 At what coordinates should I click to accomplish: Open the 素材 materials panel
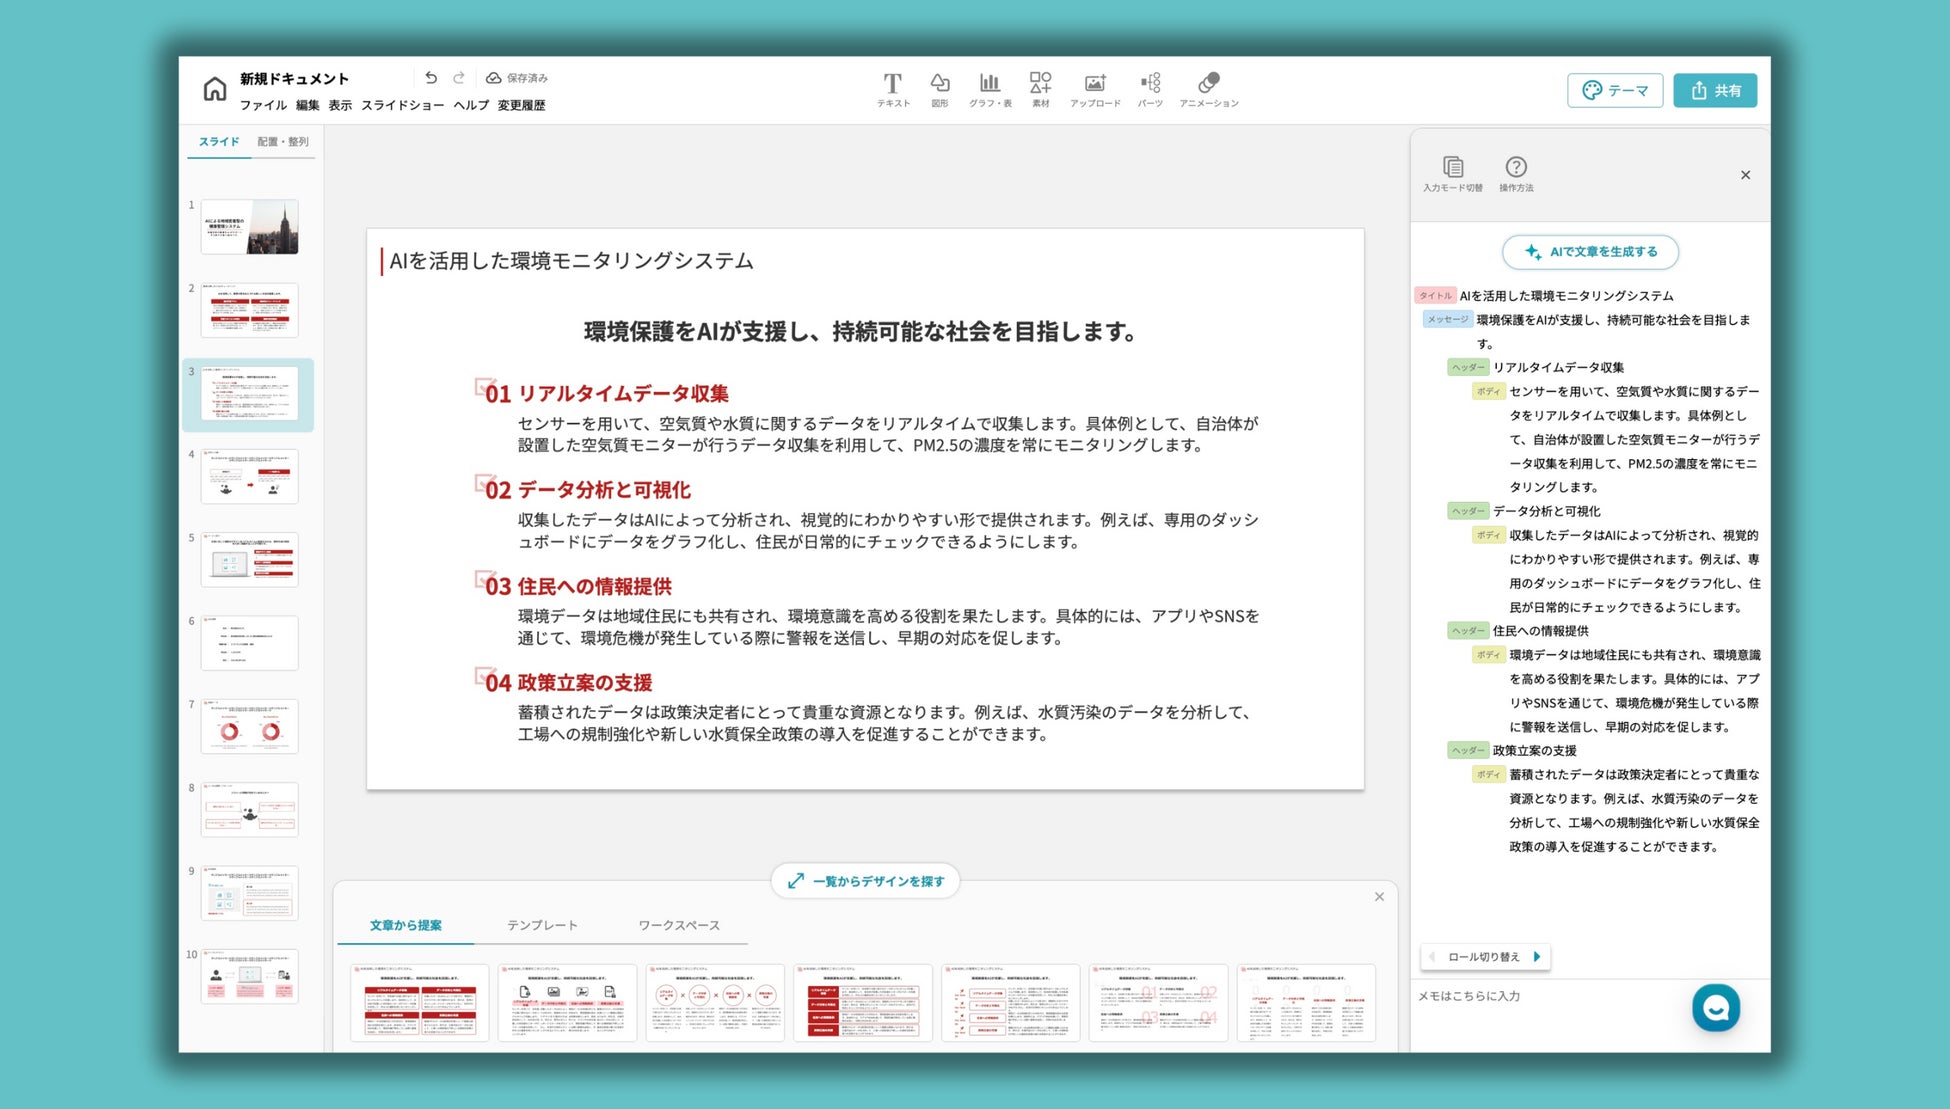(x=1040, y=88)
